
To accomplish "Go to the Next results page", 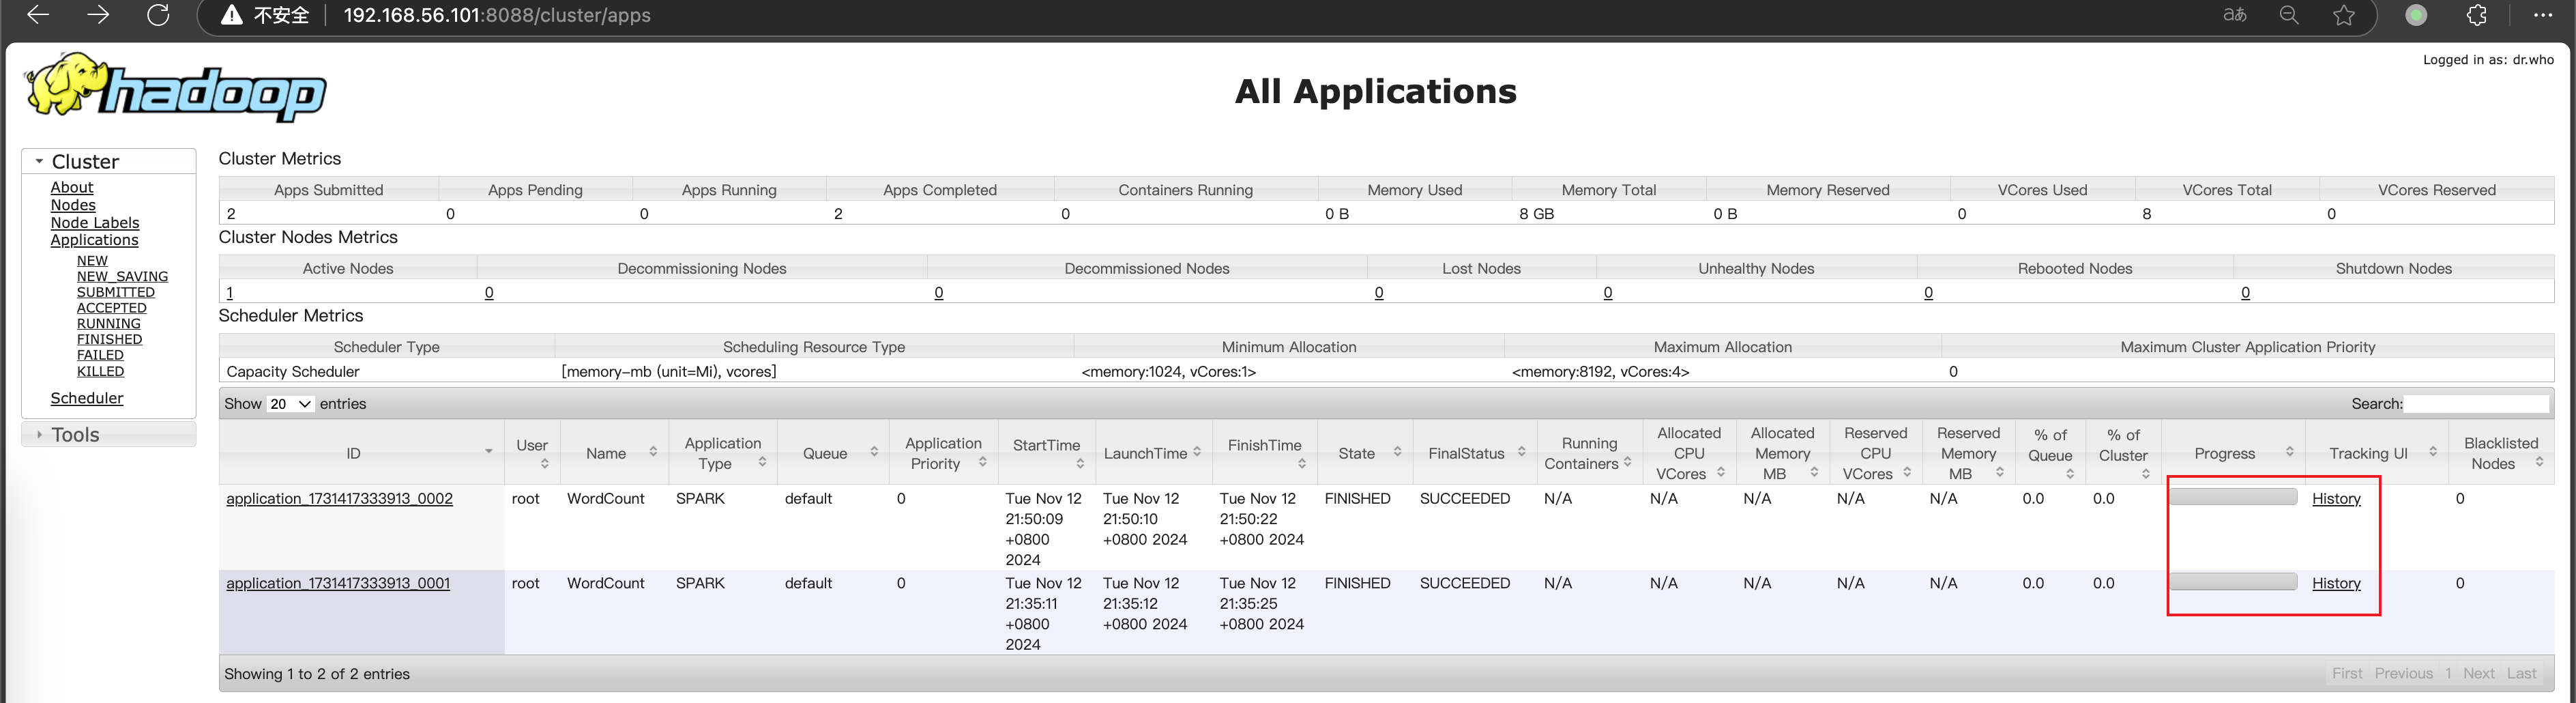I will coord(2478,674).
